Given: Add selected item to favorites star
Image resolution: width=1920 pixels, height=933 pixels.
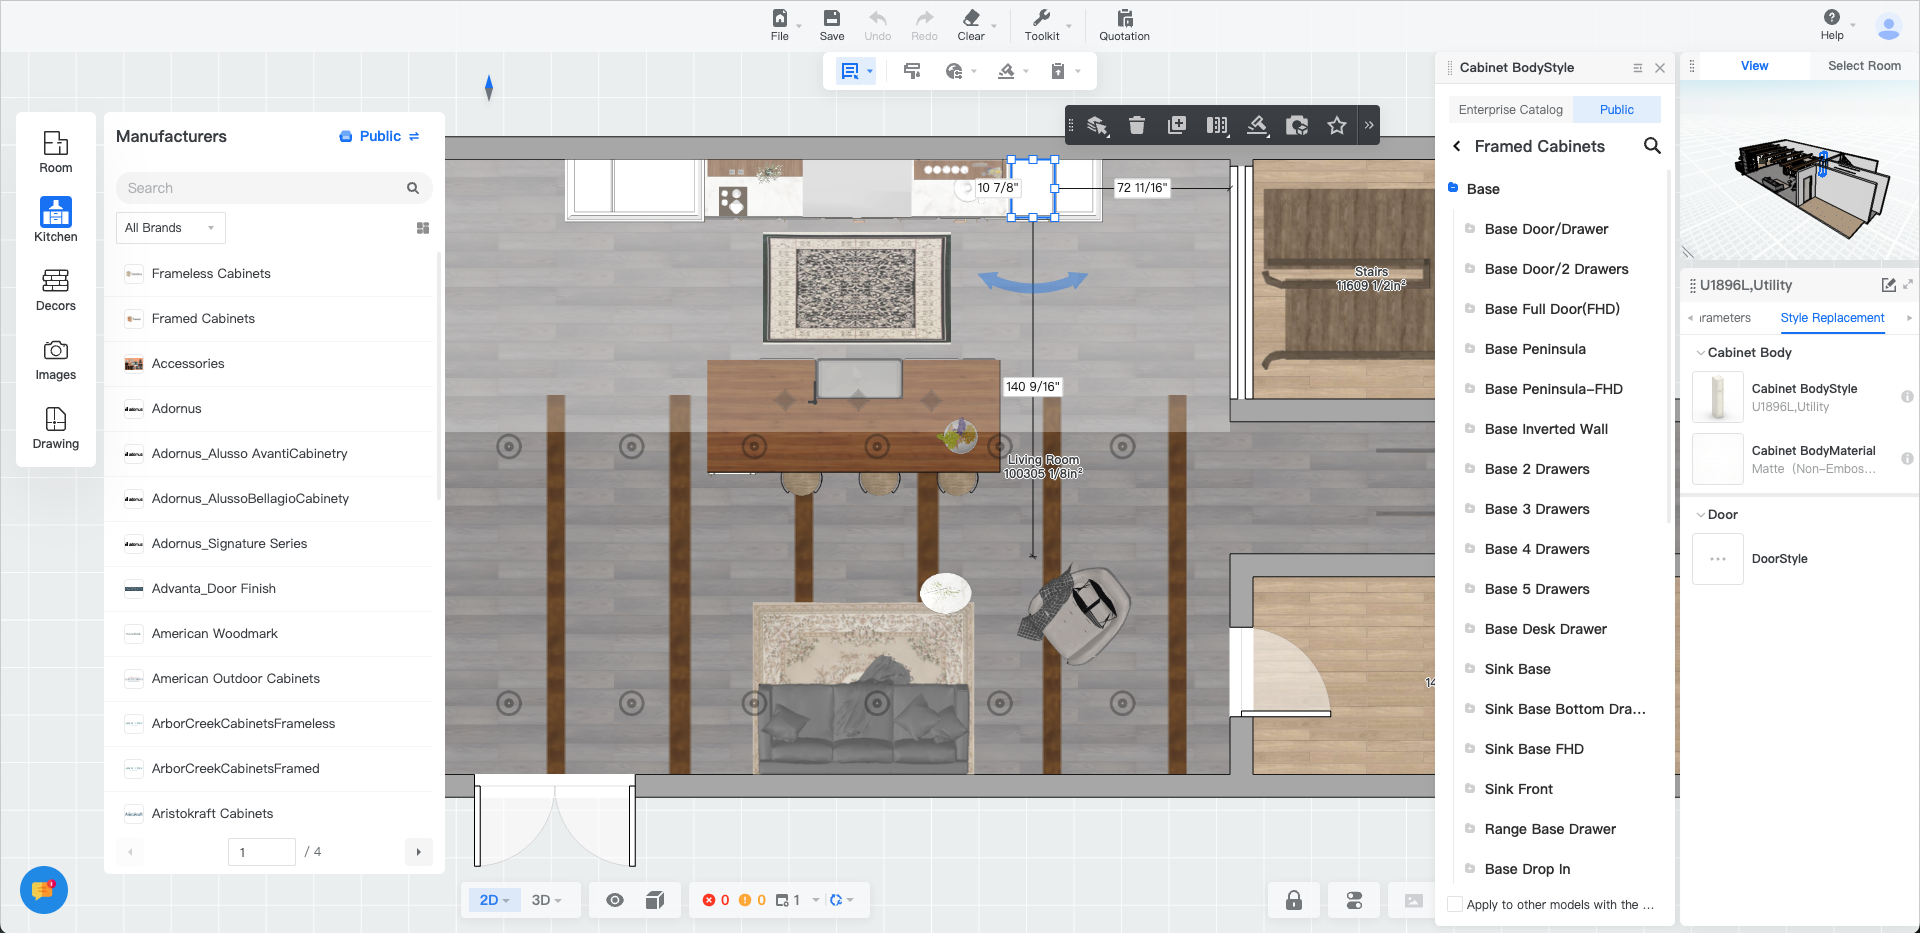Looking at the screenshot, I should click(x=1337, y=125).
